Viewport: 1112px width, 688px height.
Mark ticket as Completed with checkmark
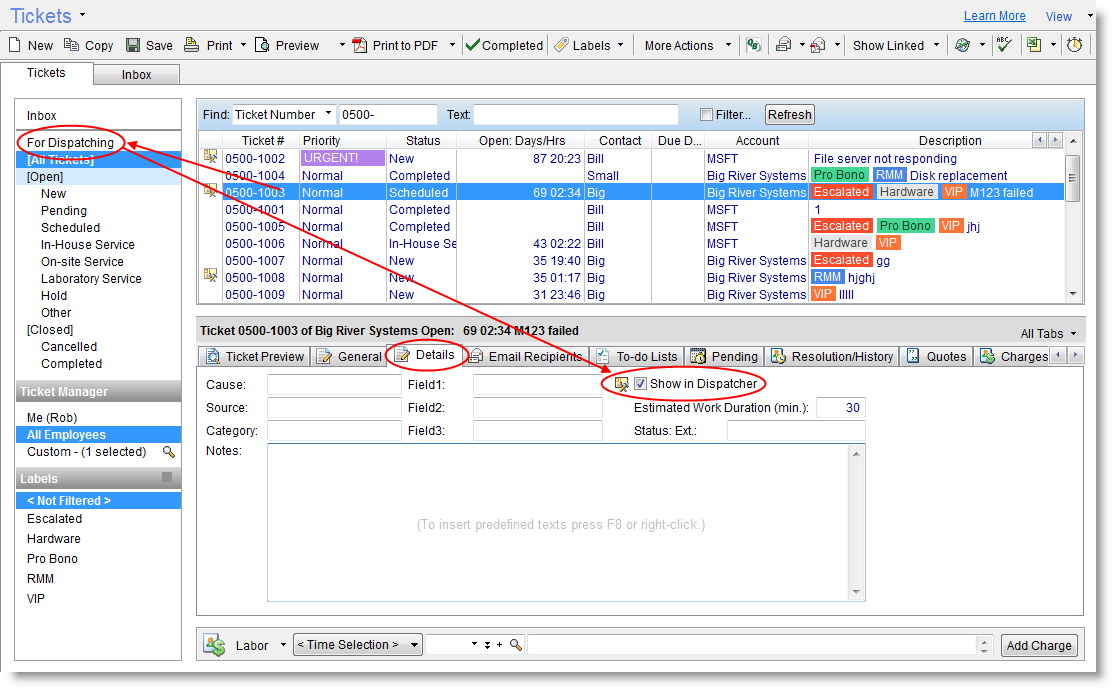pos(504,45)
